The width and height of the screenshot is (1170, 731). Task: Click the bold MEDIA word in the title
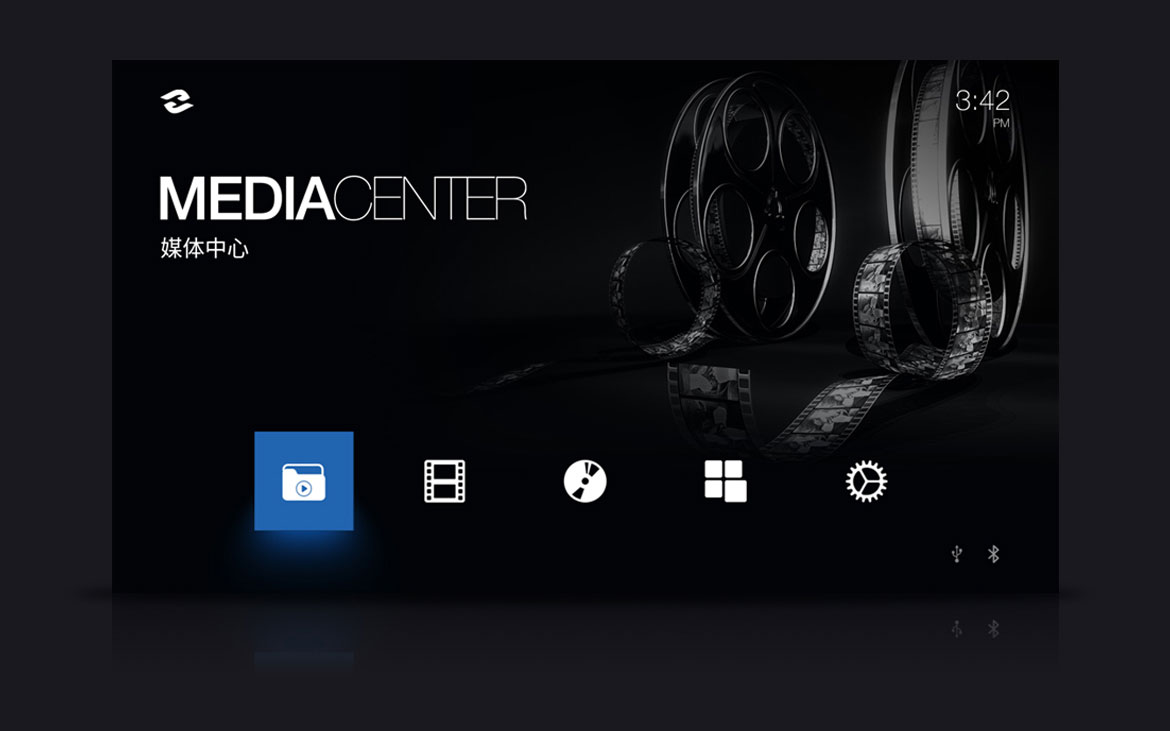point(245,198)
